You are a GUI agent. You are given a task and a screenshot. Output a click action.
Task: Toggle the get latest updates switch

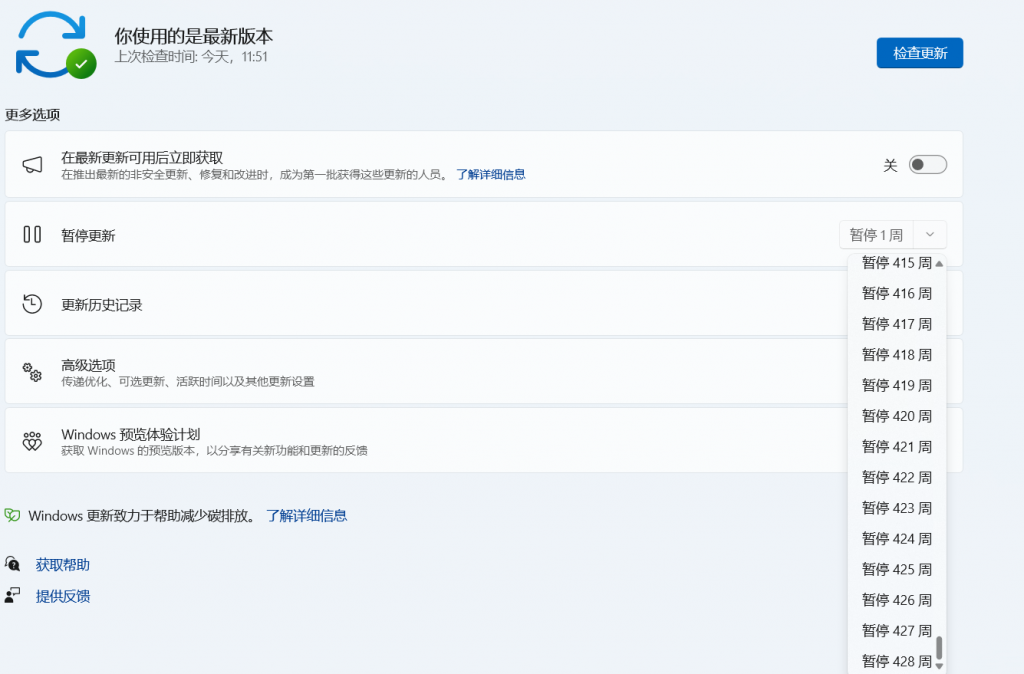(x=927, y=165)
